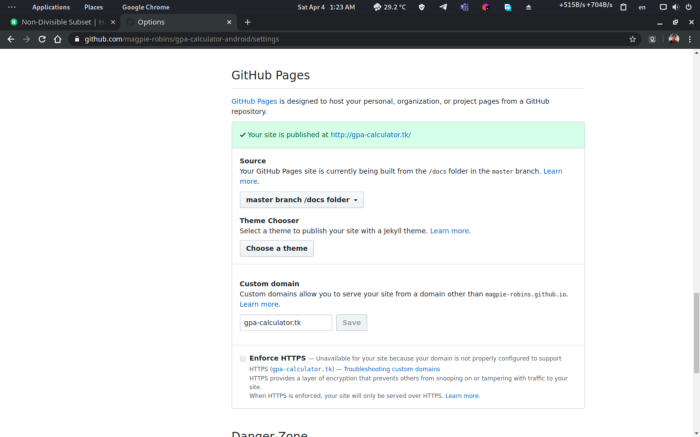Close the Options tab
Viewport: 700px width, 437px height.
229,22
